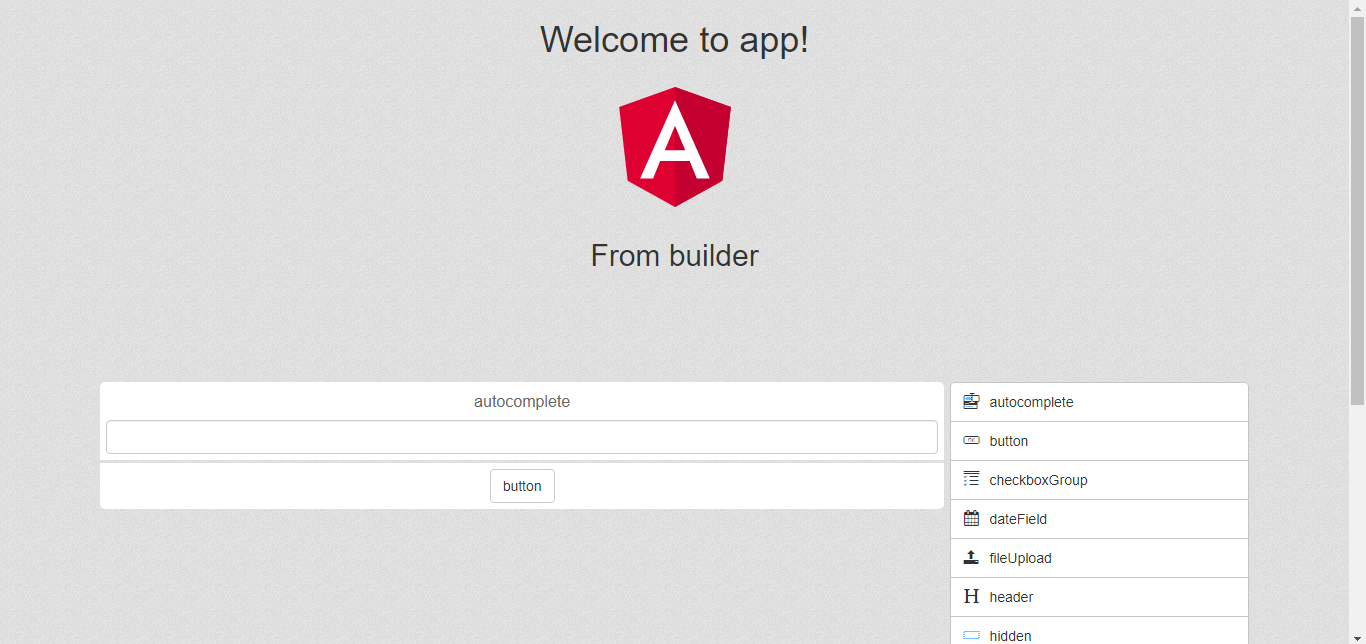
Task: Click the header H icon
Action: point(971,597)
